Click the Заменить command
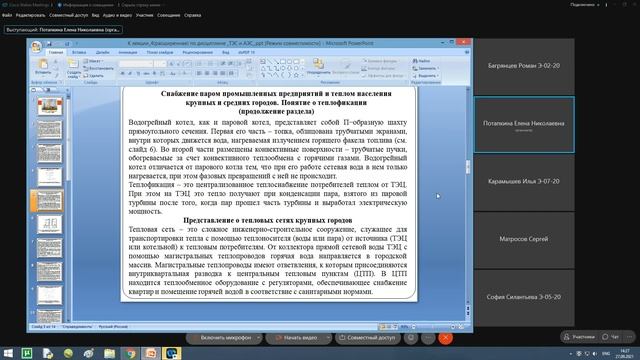Image resolution: width=640 pixels, height=360 pixels. (x=426, y=68)
